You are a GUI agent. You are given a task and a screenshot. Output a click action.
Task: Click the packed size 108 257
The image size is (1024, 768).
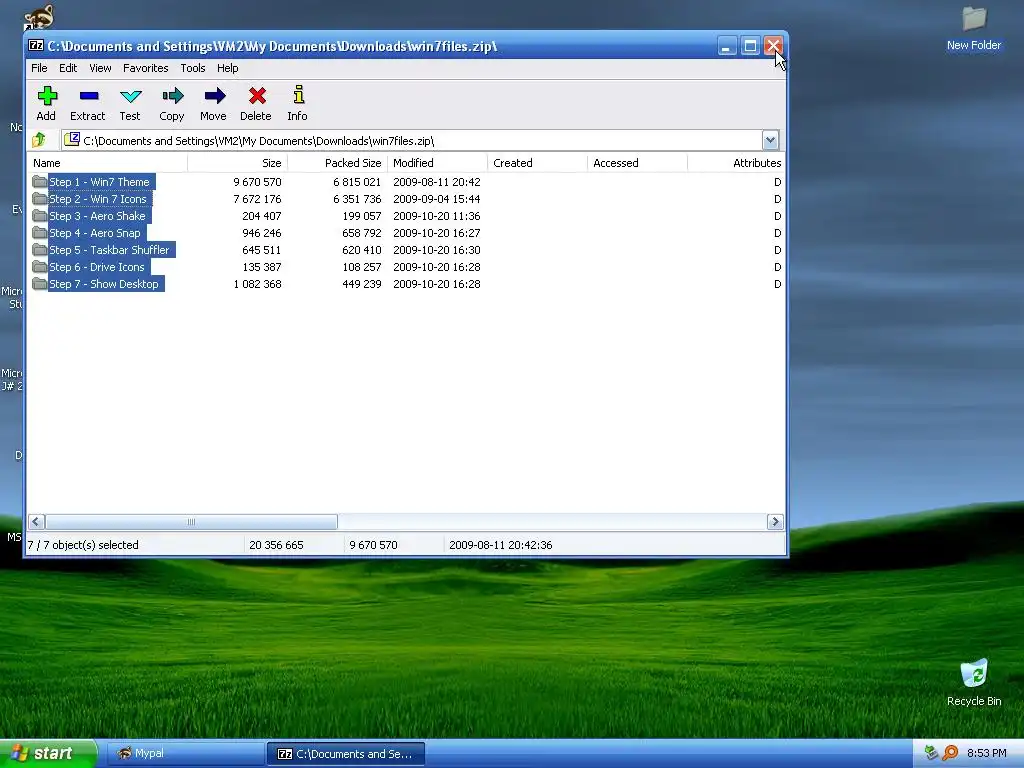362,267
